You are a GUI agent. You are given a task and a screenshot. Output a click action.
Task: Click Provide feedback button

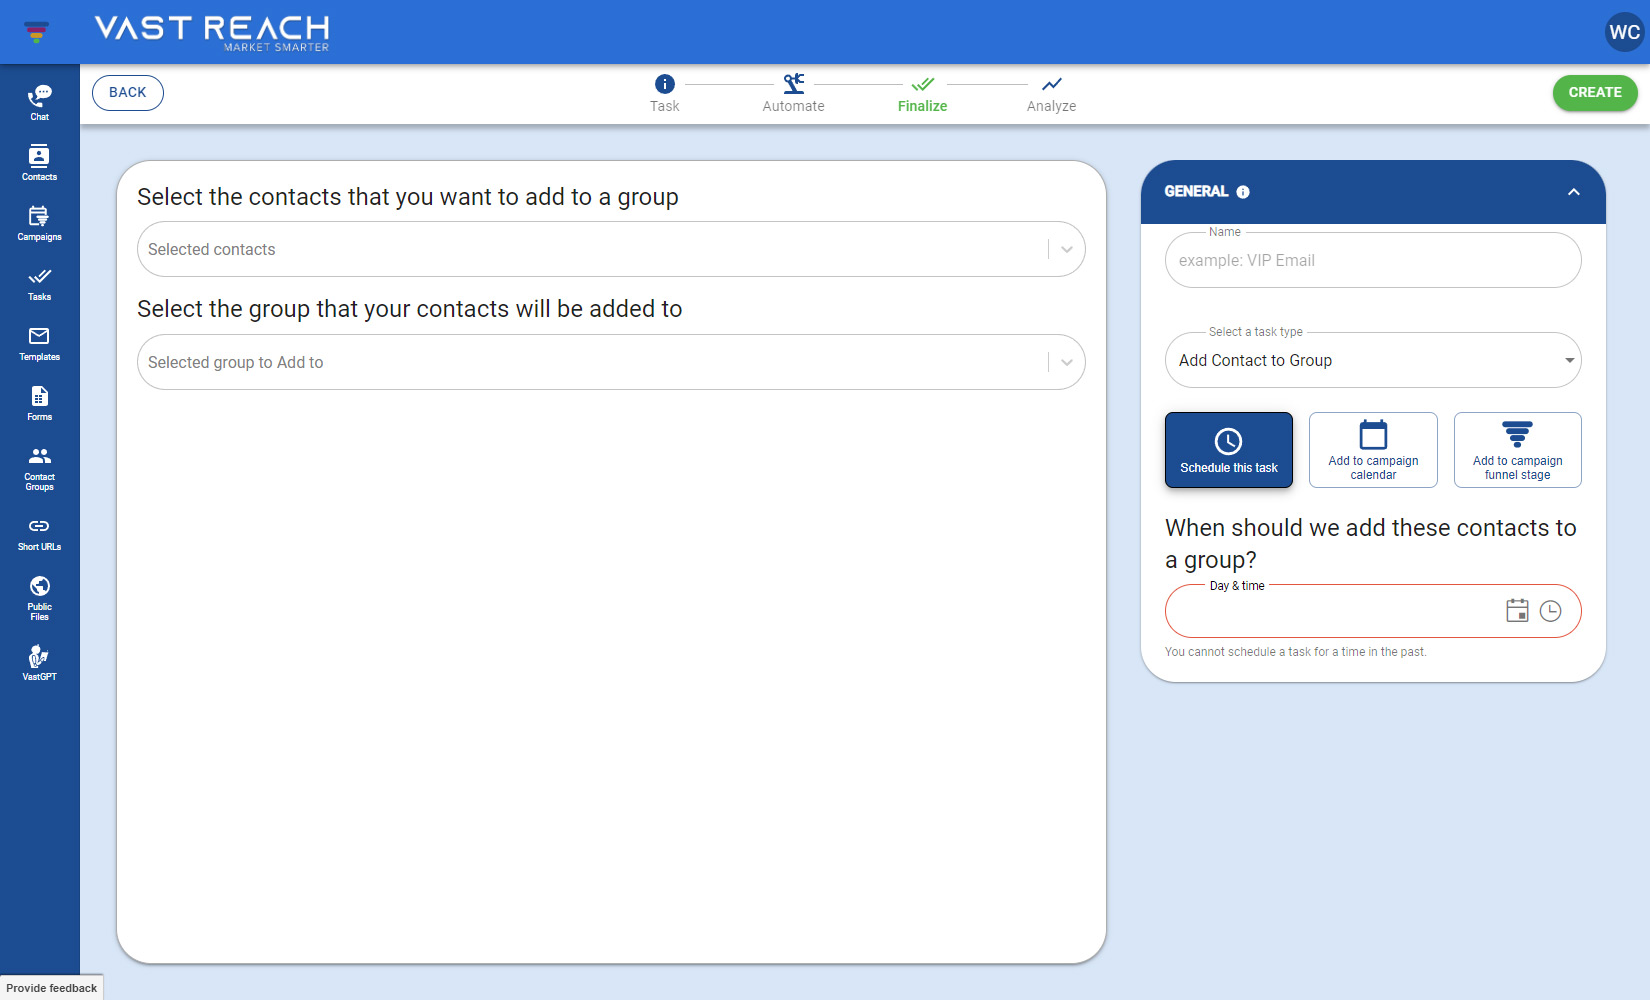click(x=52, y=988)
